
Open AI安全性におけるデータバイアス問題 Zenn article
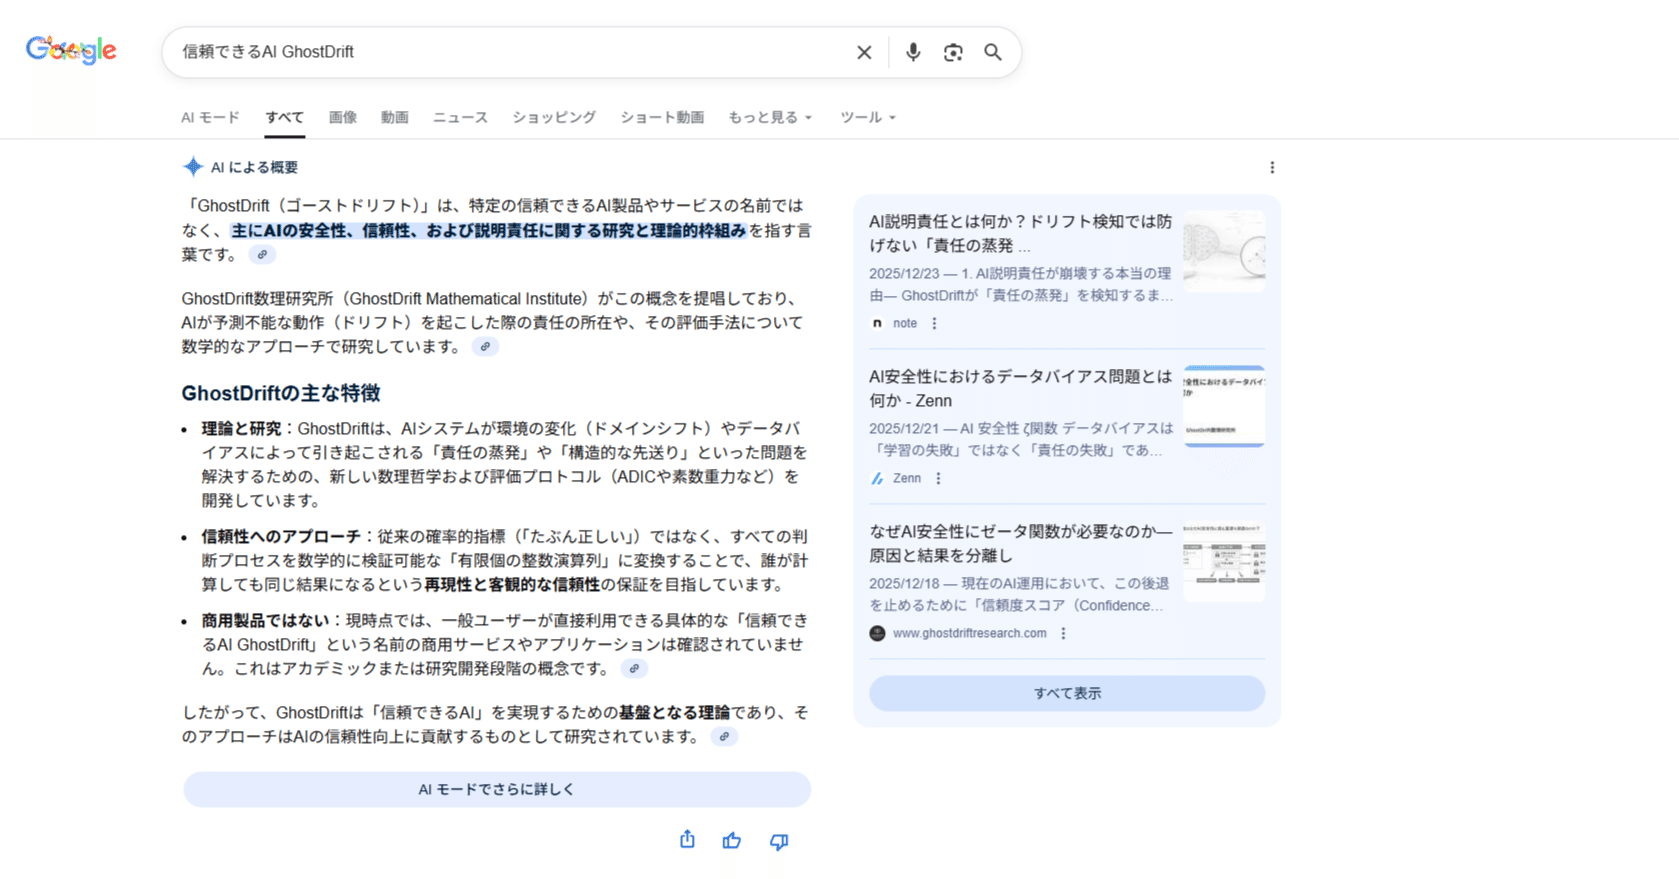click(1020, 388)
